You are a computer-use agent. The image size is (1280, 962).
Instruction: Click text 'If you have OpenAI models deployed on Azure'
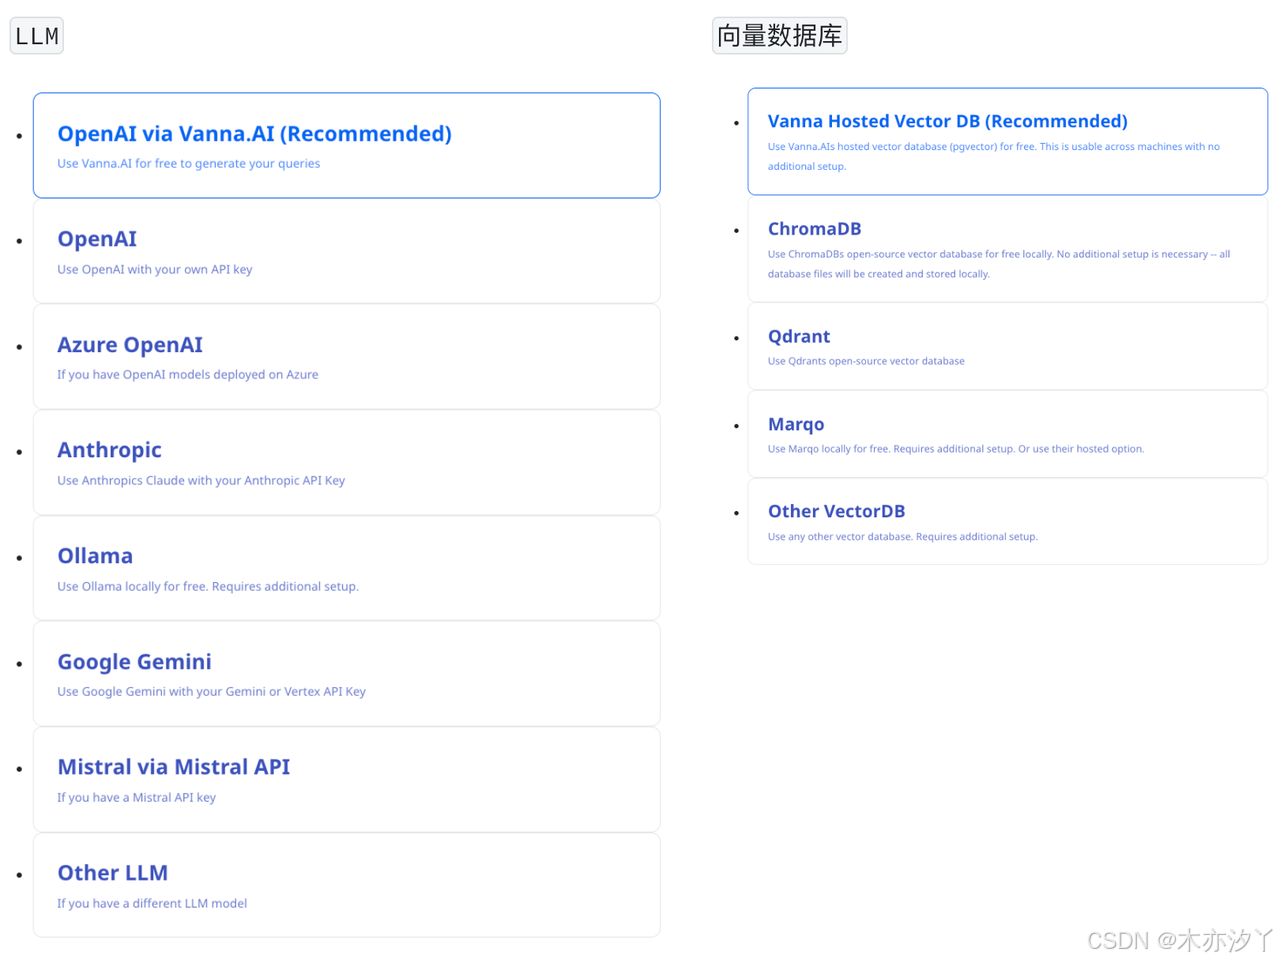tap(187, 375)
